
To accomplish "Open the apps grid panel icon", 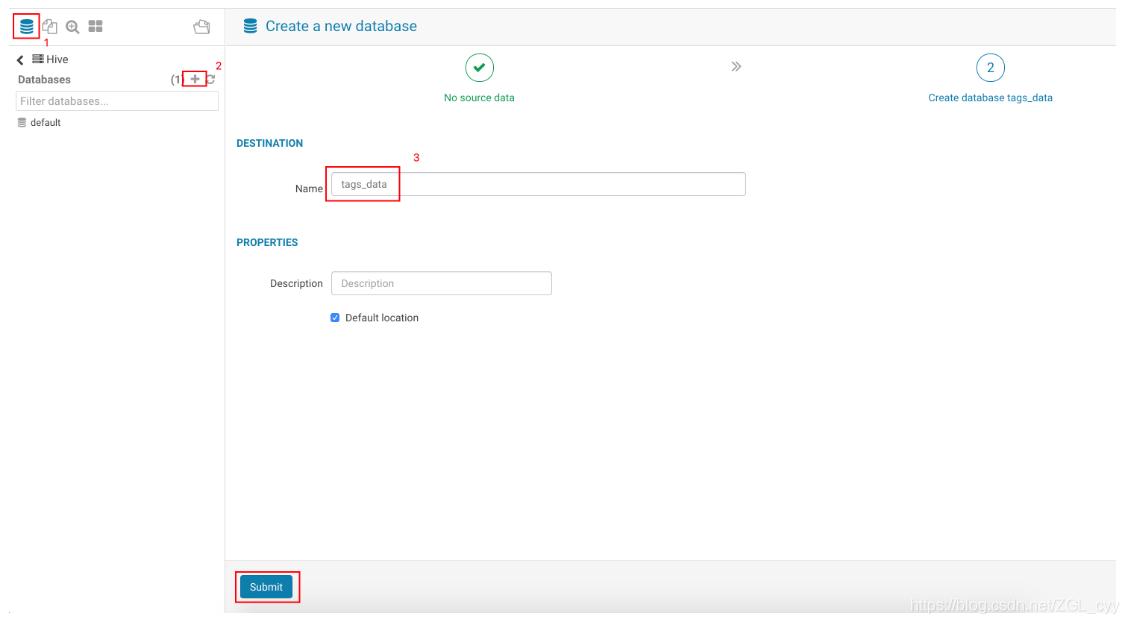I will (96, 27).
